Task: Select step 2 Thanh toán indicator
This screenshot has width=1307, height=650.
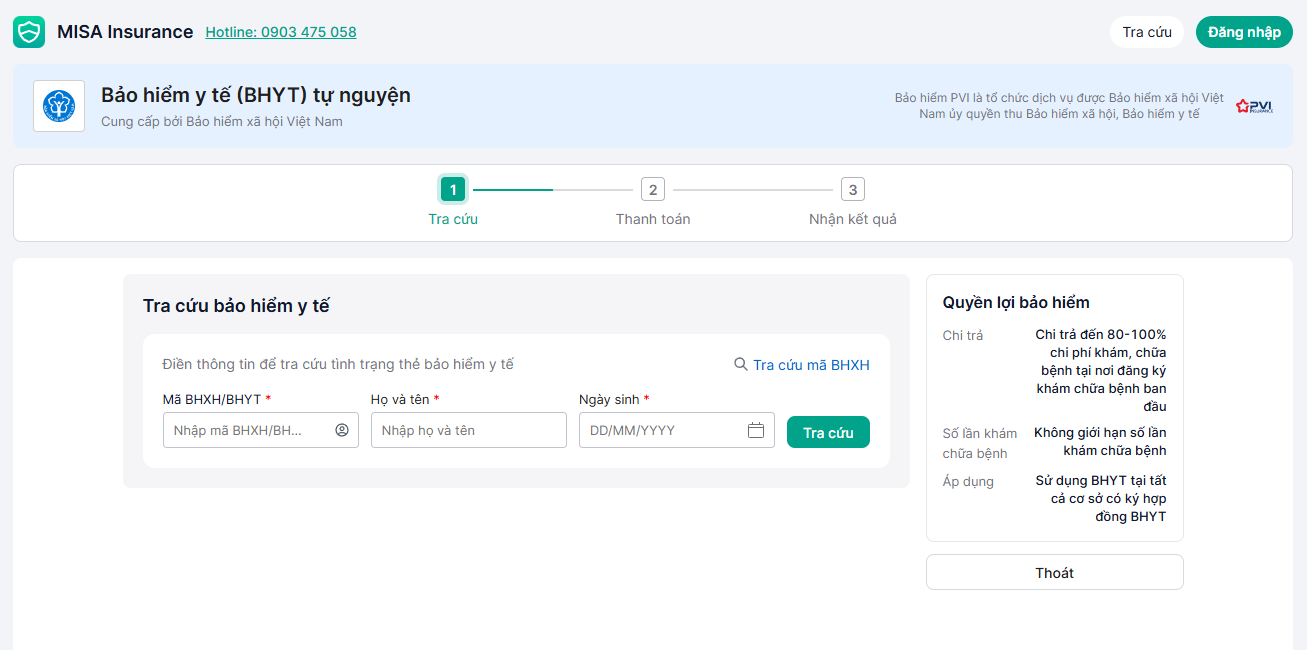Action: (652, 189)
